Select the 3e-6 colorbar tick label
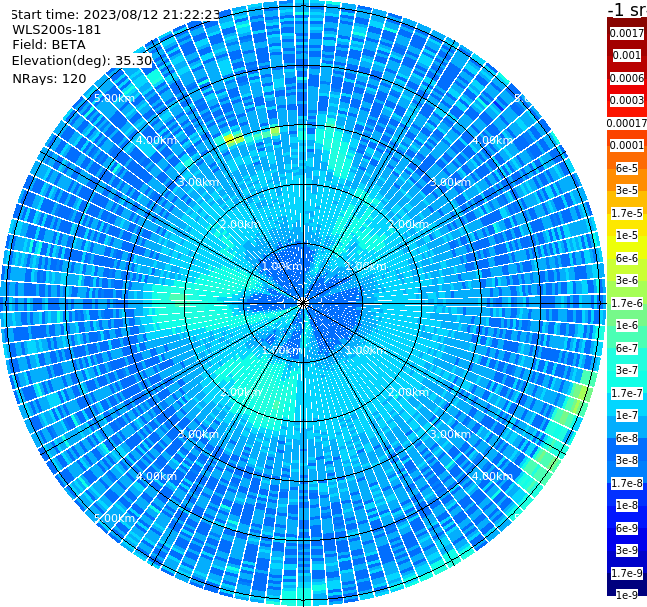This screenshot has width=647, height=607. 627,280
